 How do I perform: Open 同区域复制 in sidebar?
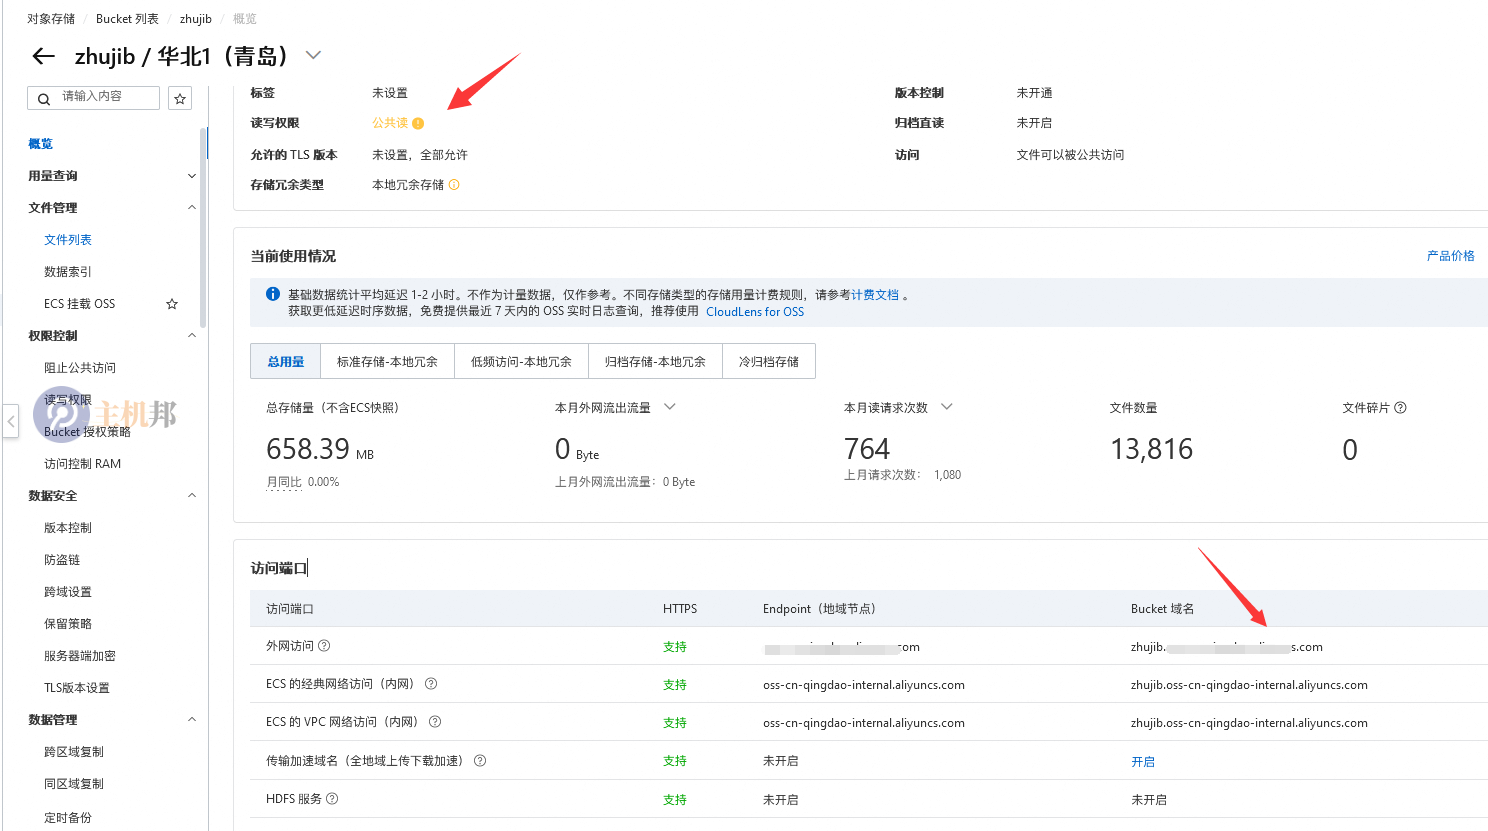74,784
